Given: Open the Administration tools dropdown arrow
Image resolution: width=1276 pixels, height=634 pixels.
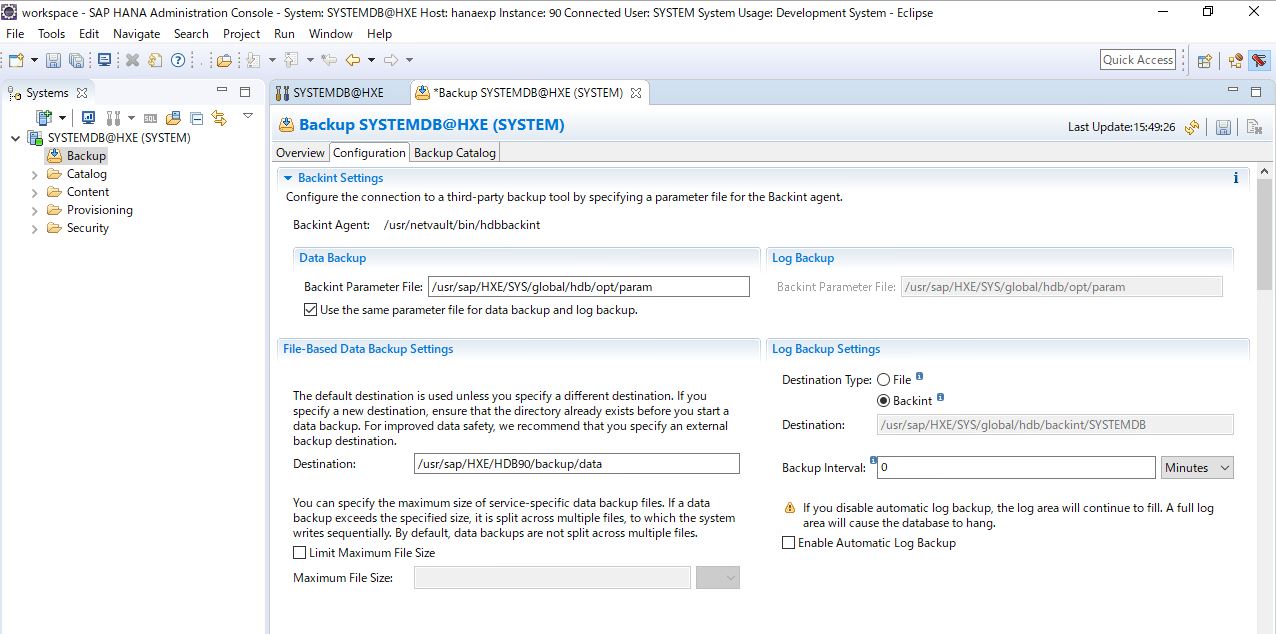Looking at the screenshot, I should click(x=130, y=118).
